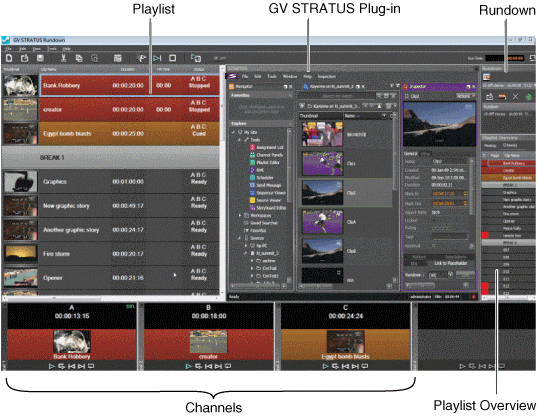Viewport: 537px width, 416px height.
Task: Click the search assets input field
Action: click(x=337, y=96)
